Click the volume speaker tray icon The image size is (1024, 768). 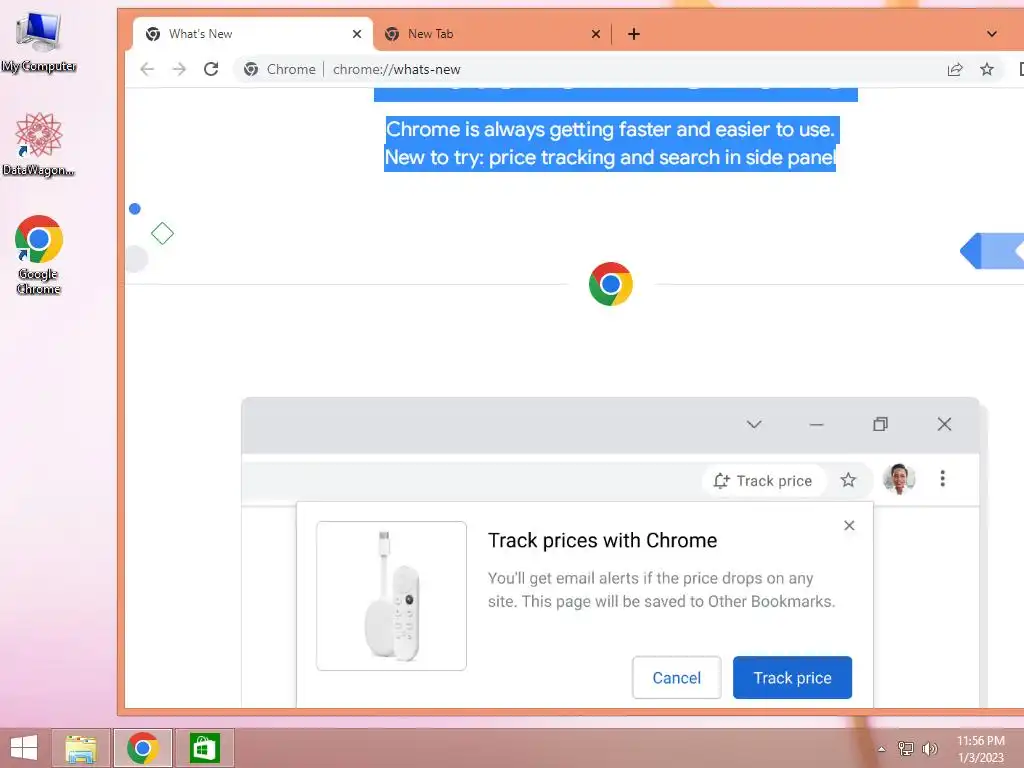pos(929,749)
